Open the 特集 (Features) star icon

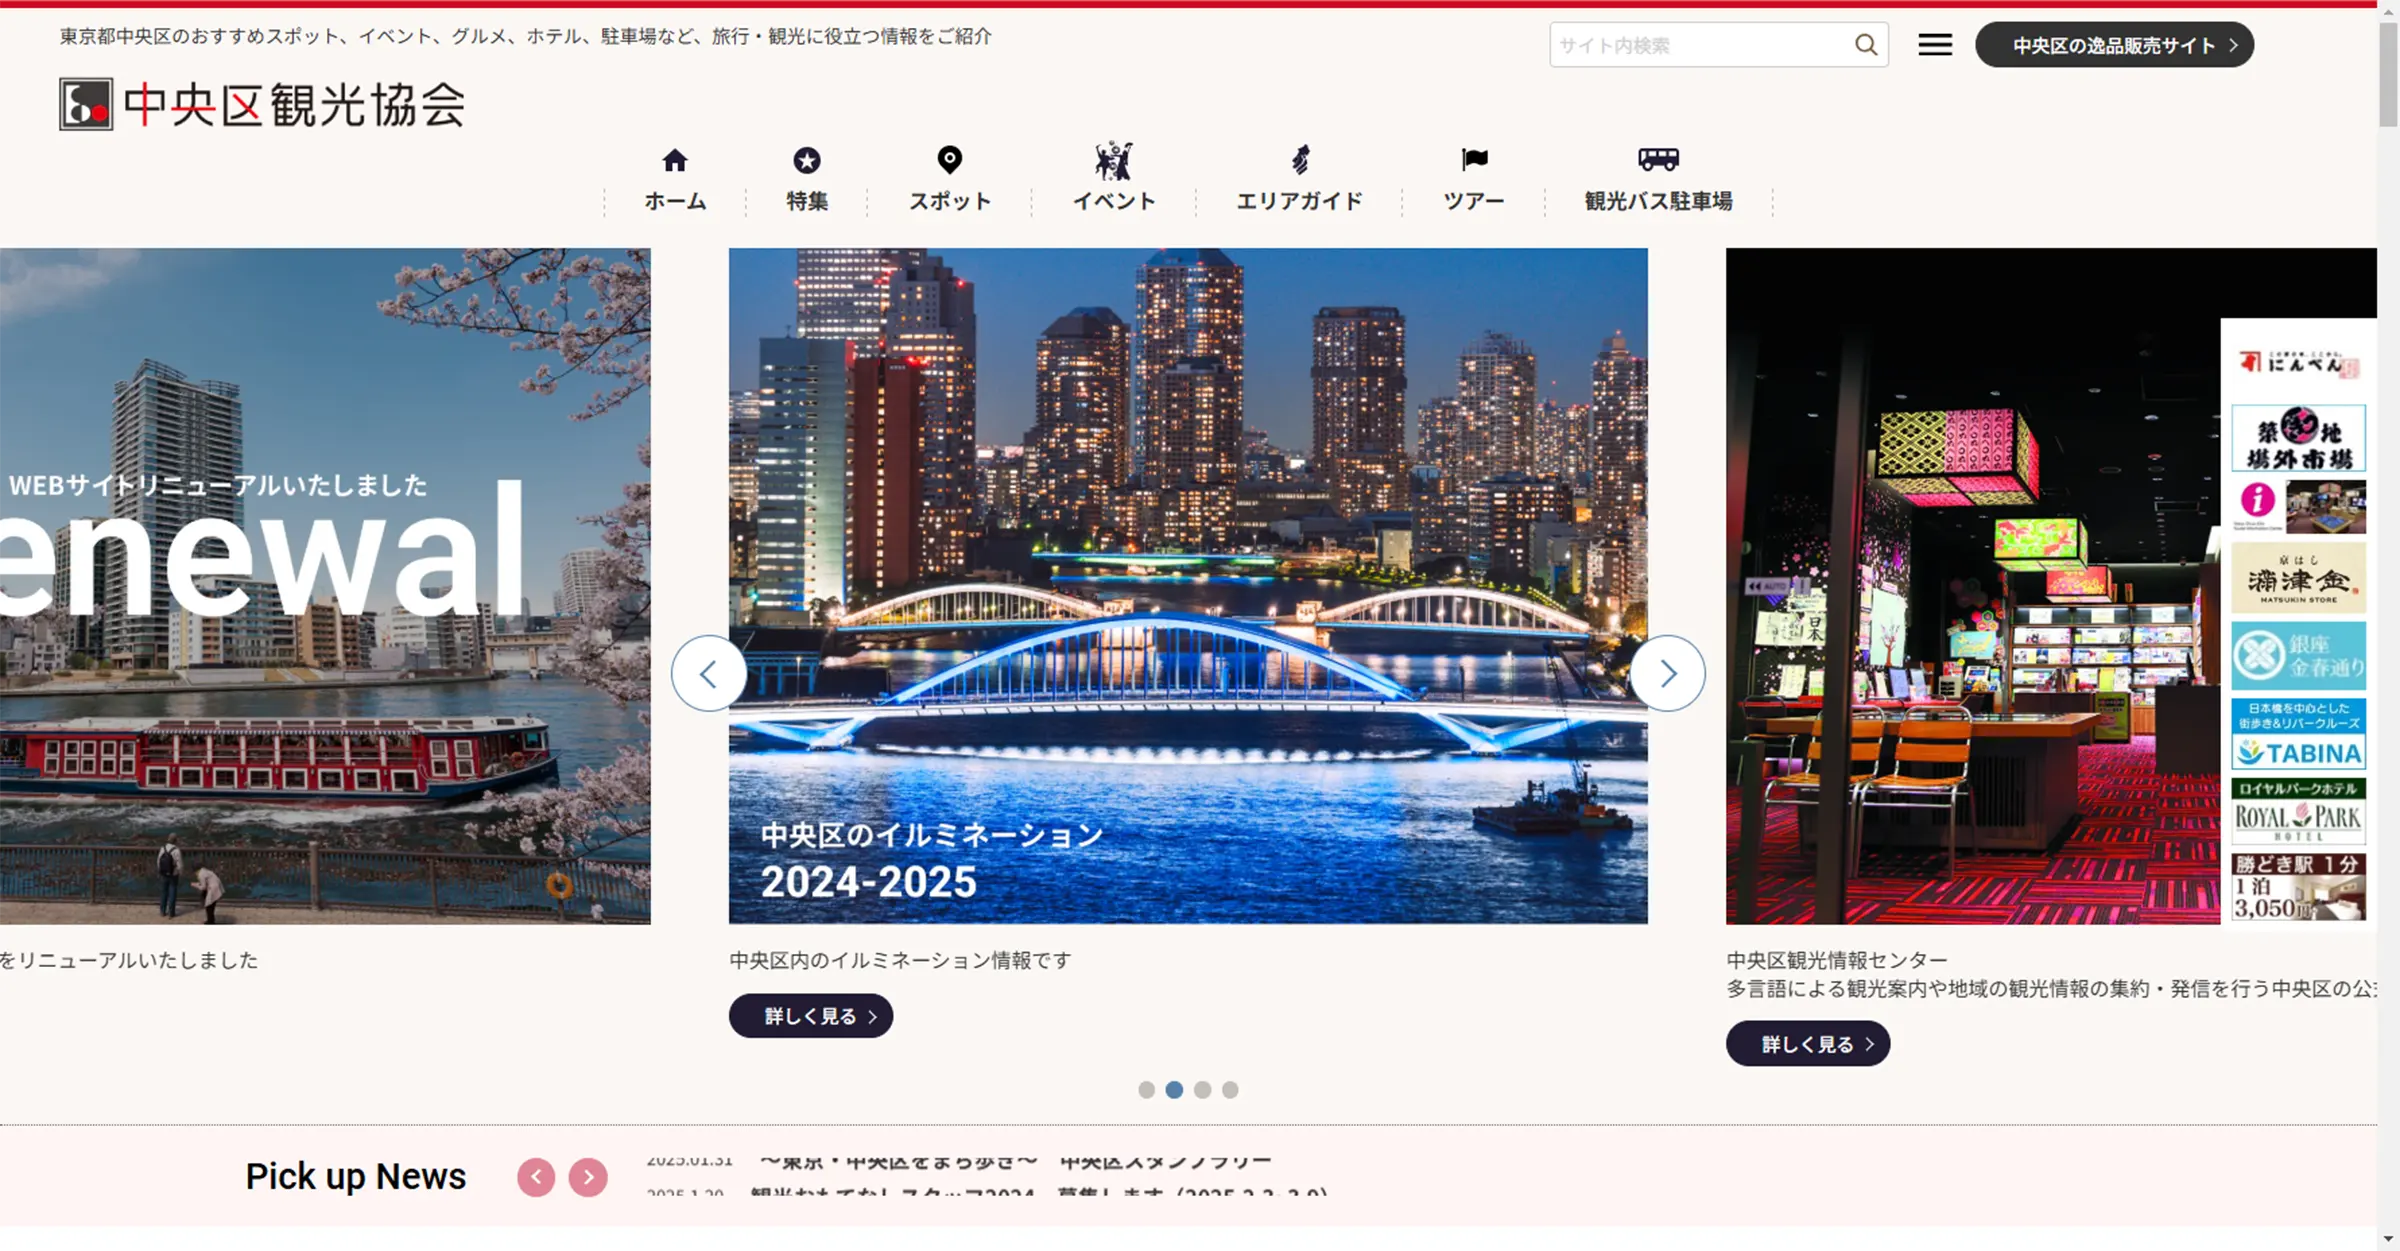806,160
